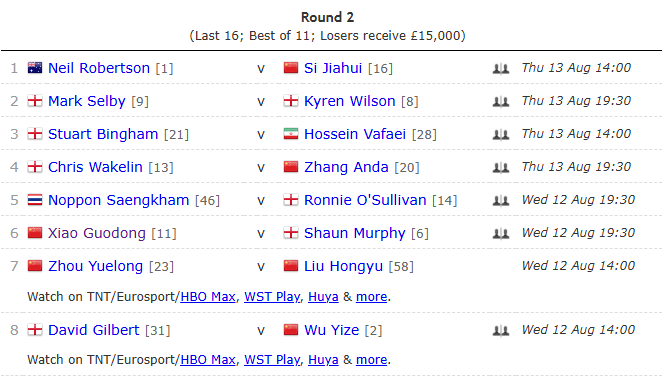Viewport: 667px width, 379px height.
Task: Open WST Play link under match 7
Action: 272,297
